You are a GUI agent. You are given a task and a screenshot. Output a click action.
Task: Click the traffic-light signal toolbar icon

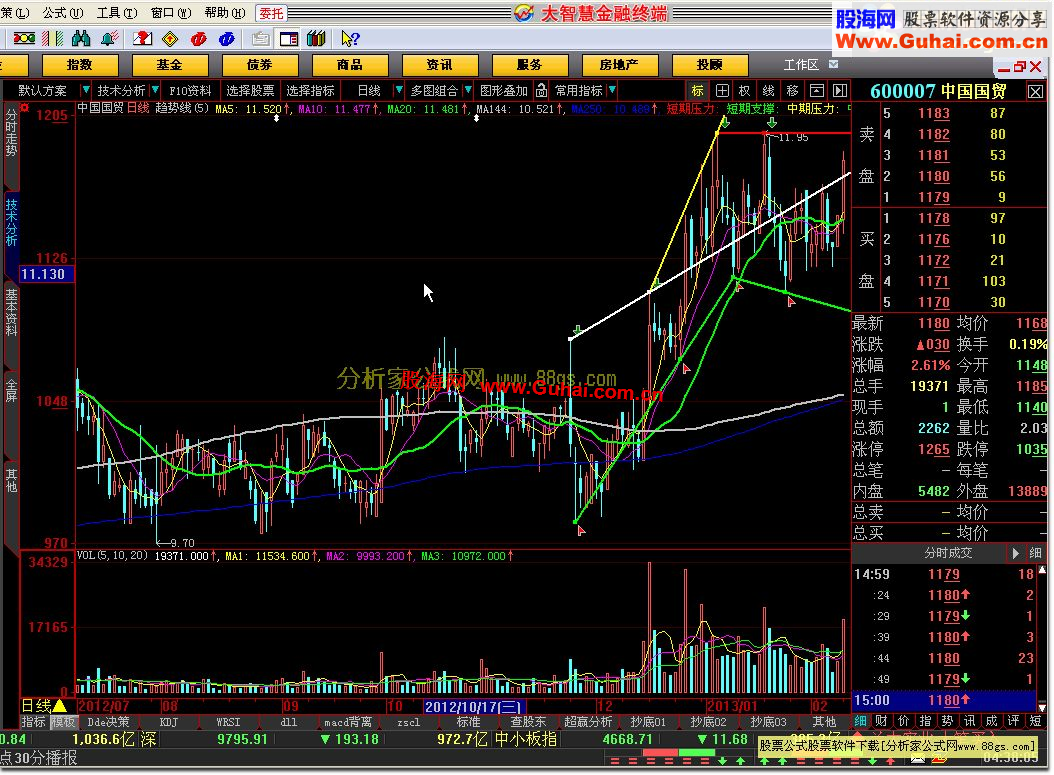pos(24,39)
